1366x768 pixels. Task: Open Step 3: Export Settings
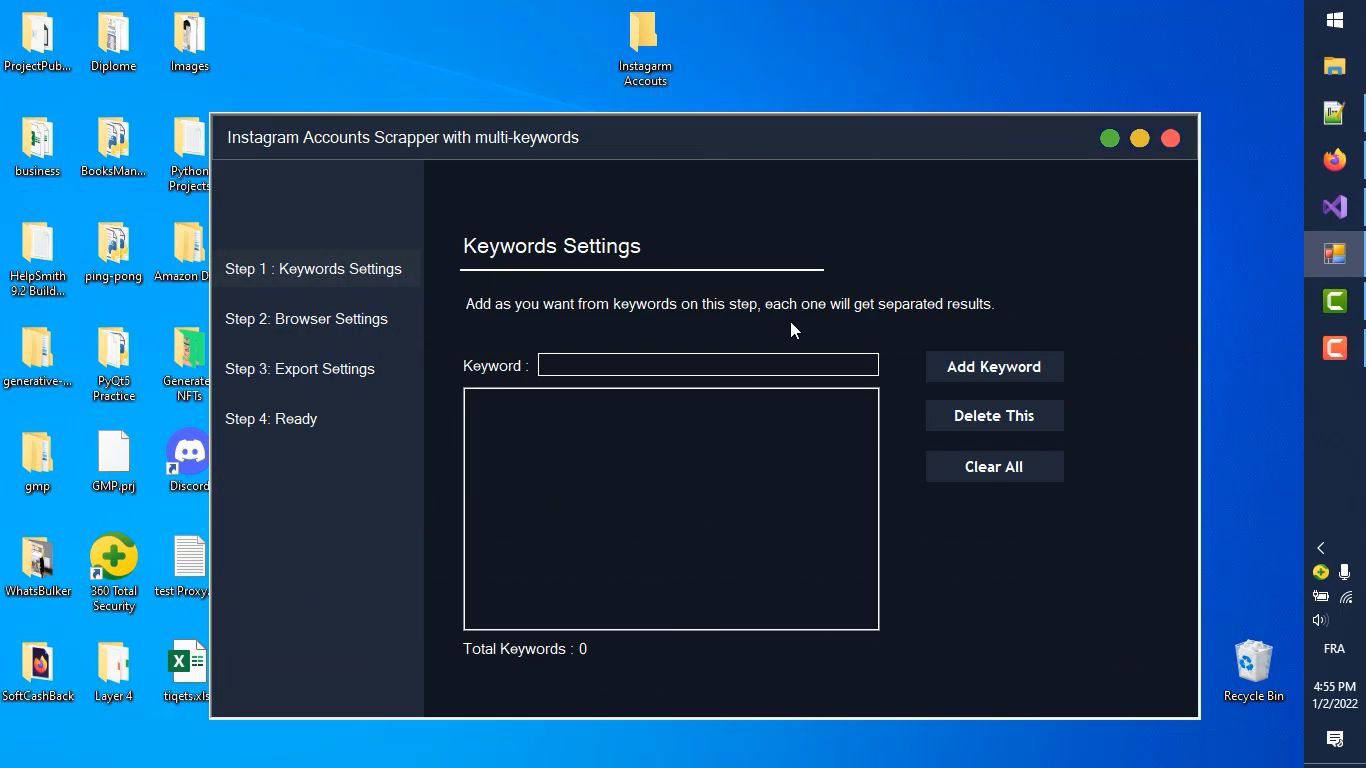[x=300, y=369]
